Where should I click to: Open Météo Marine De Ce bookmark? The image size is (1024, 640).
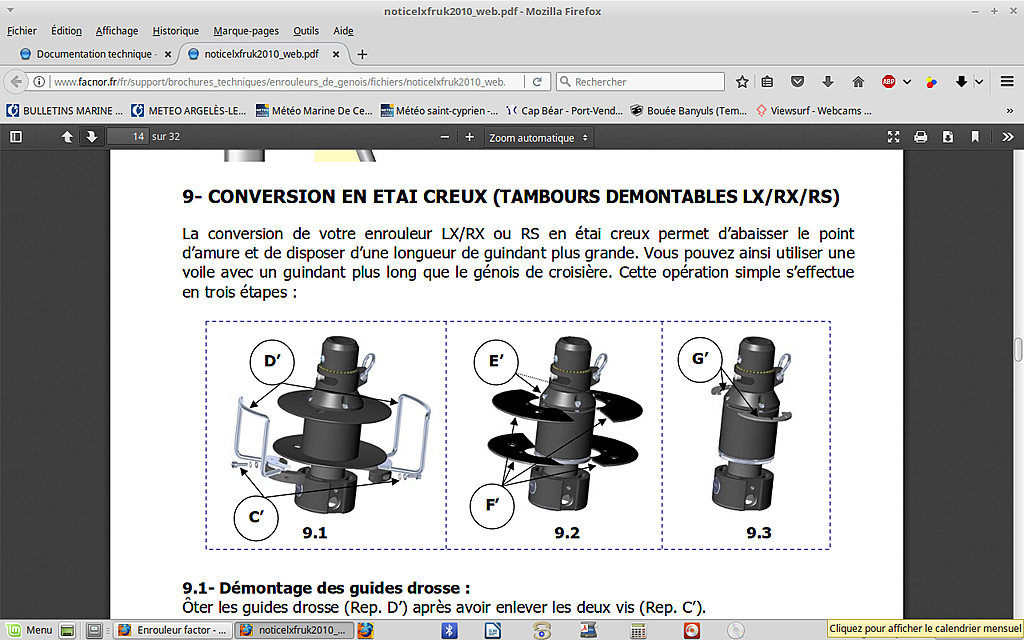[314, 111]
